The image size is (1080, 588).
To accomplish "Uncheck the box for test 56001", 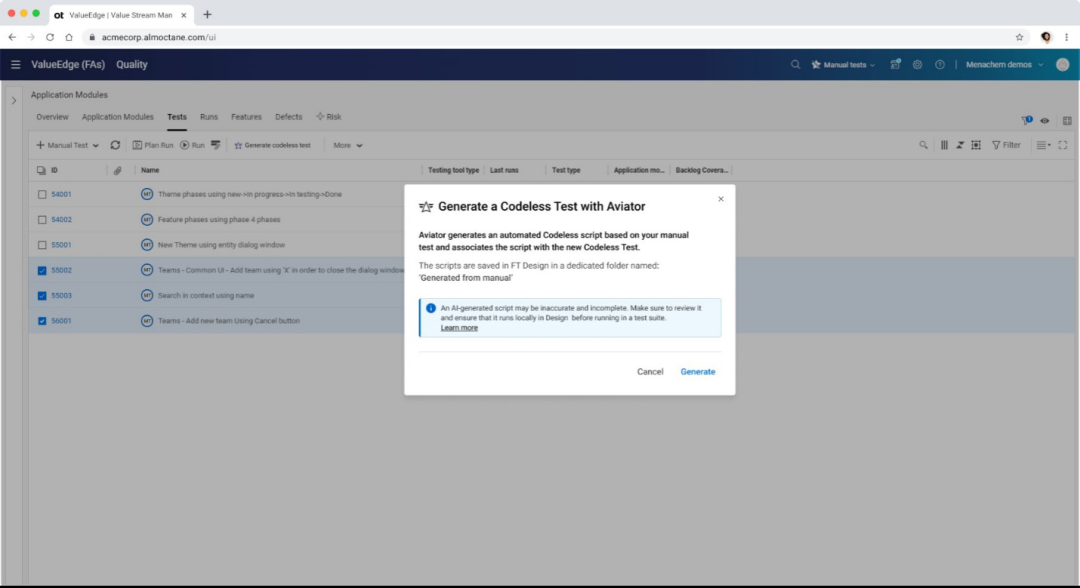I will (x=42, y=321).
